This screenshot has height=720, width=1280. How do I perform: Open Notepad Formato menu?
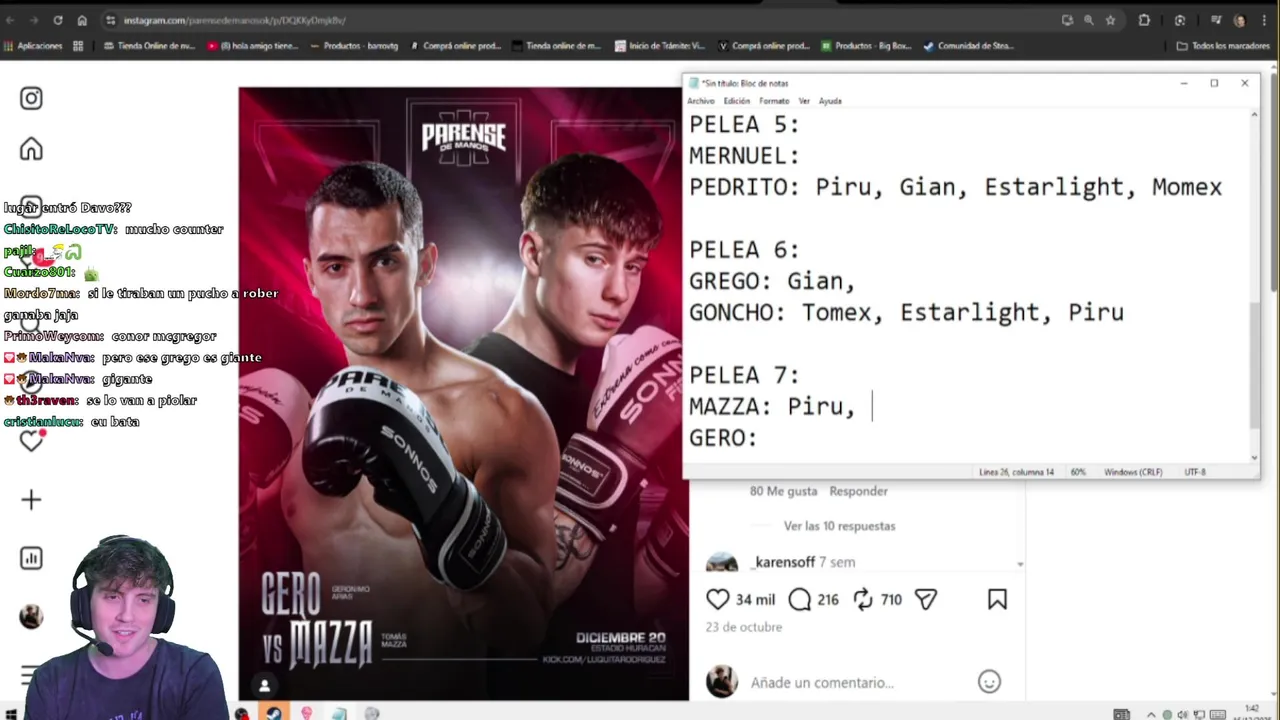tap(774, 101)
